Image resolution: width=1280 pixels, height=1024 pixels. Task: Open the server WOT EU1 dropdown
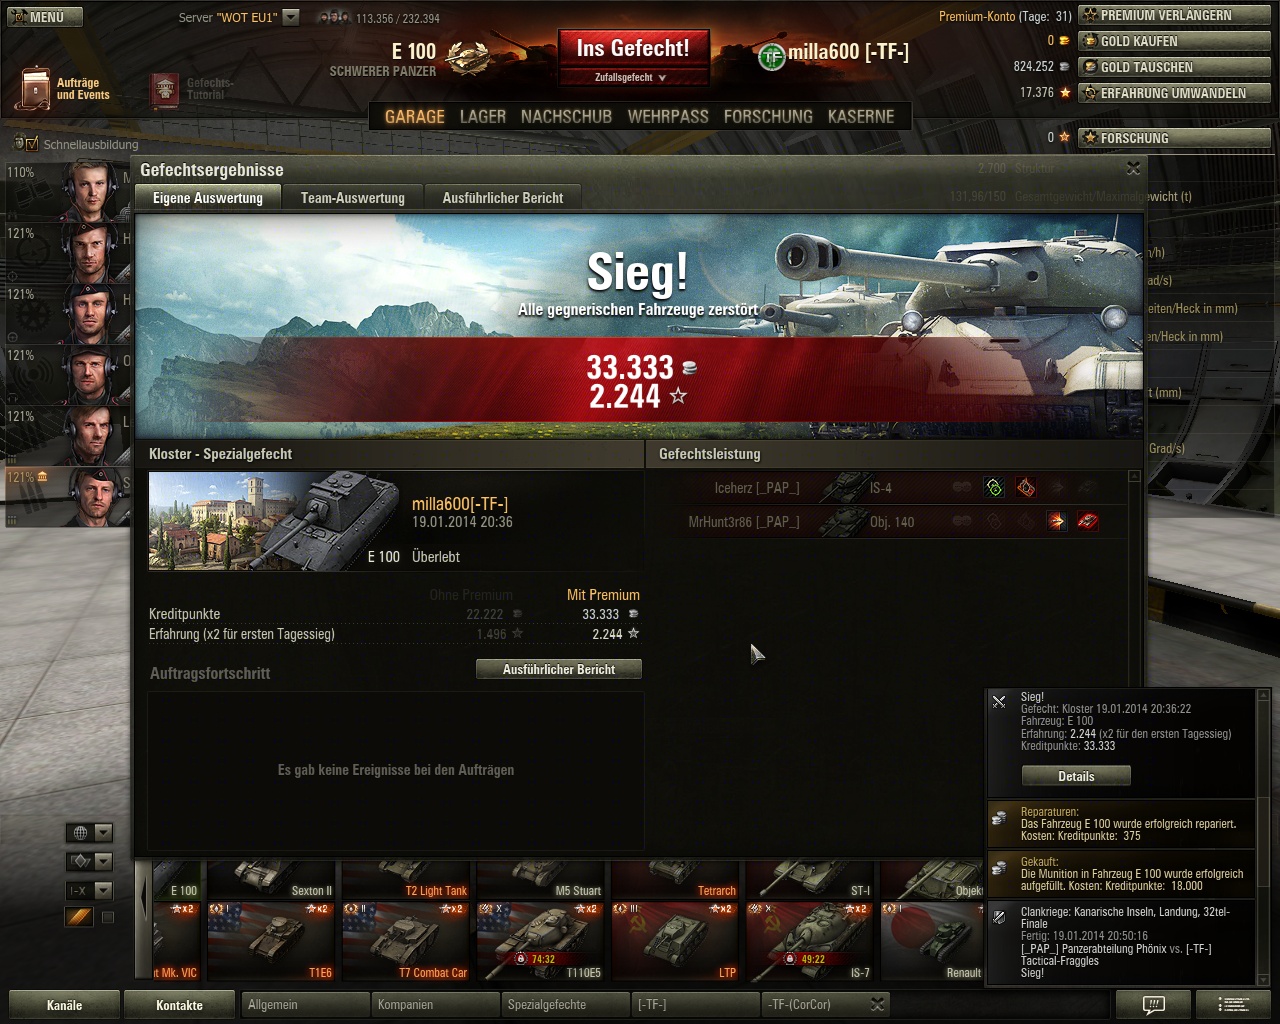[x=291, y=17]
